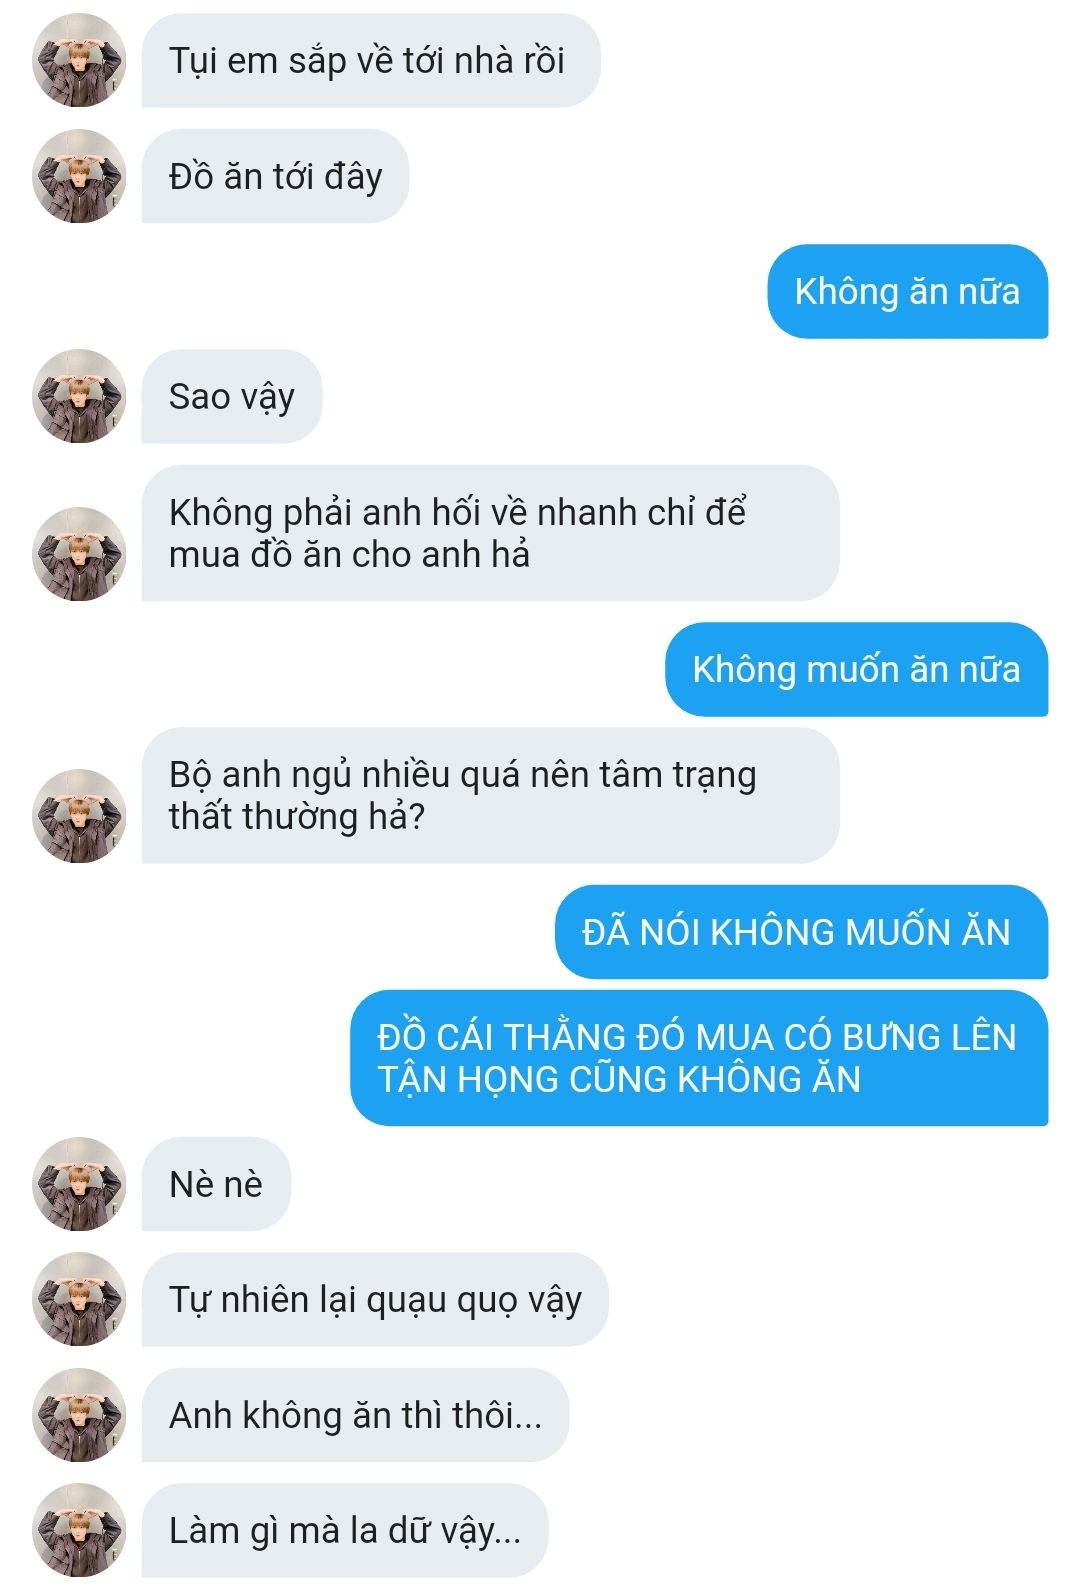Select the "Làm gì mà la dữ vậy..." message

tap(345, 1530)
